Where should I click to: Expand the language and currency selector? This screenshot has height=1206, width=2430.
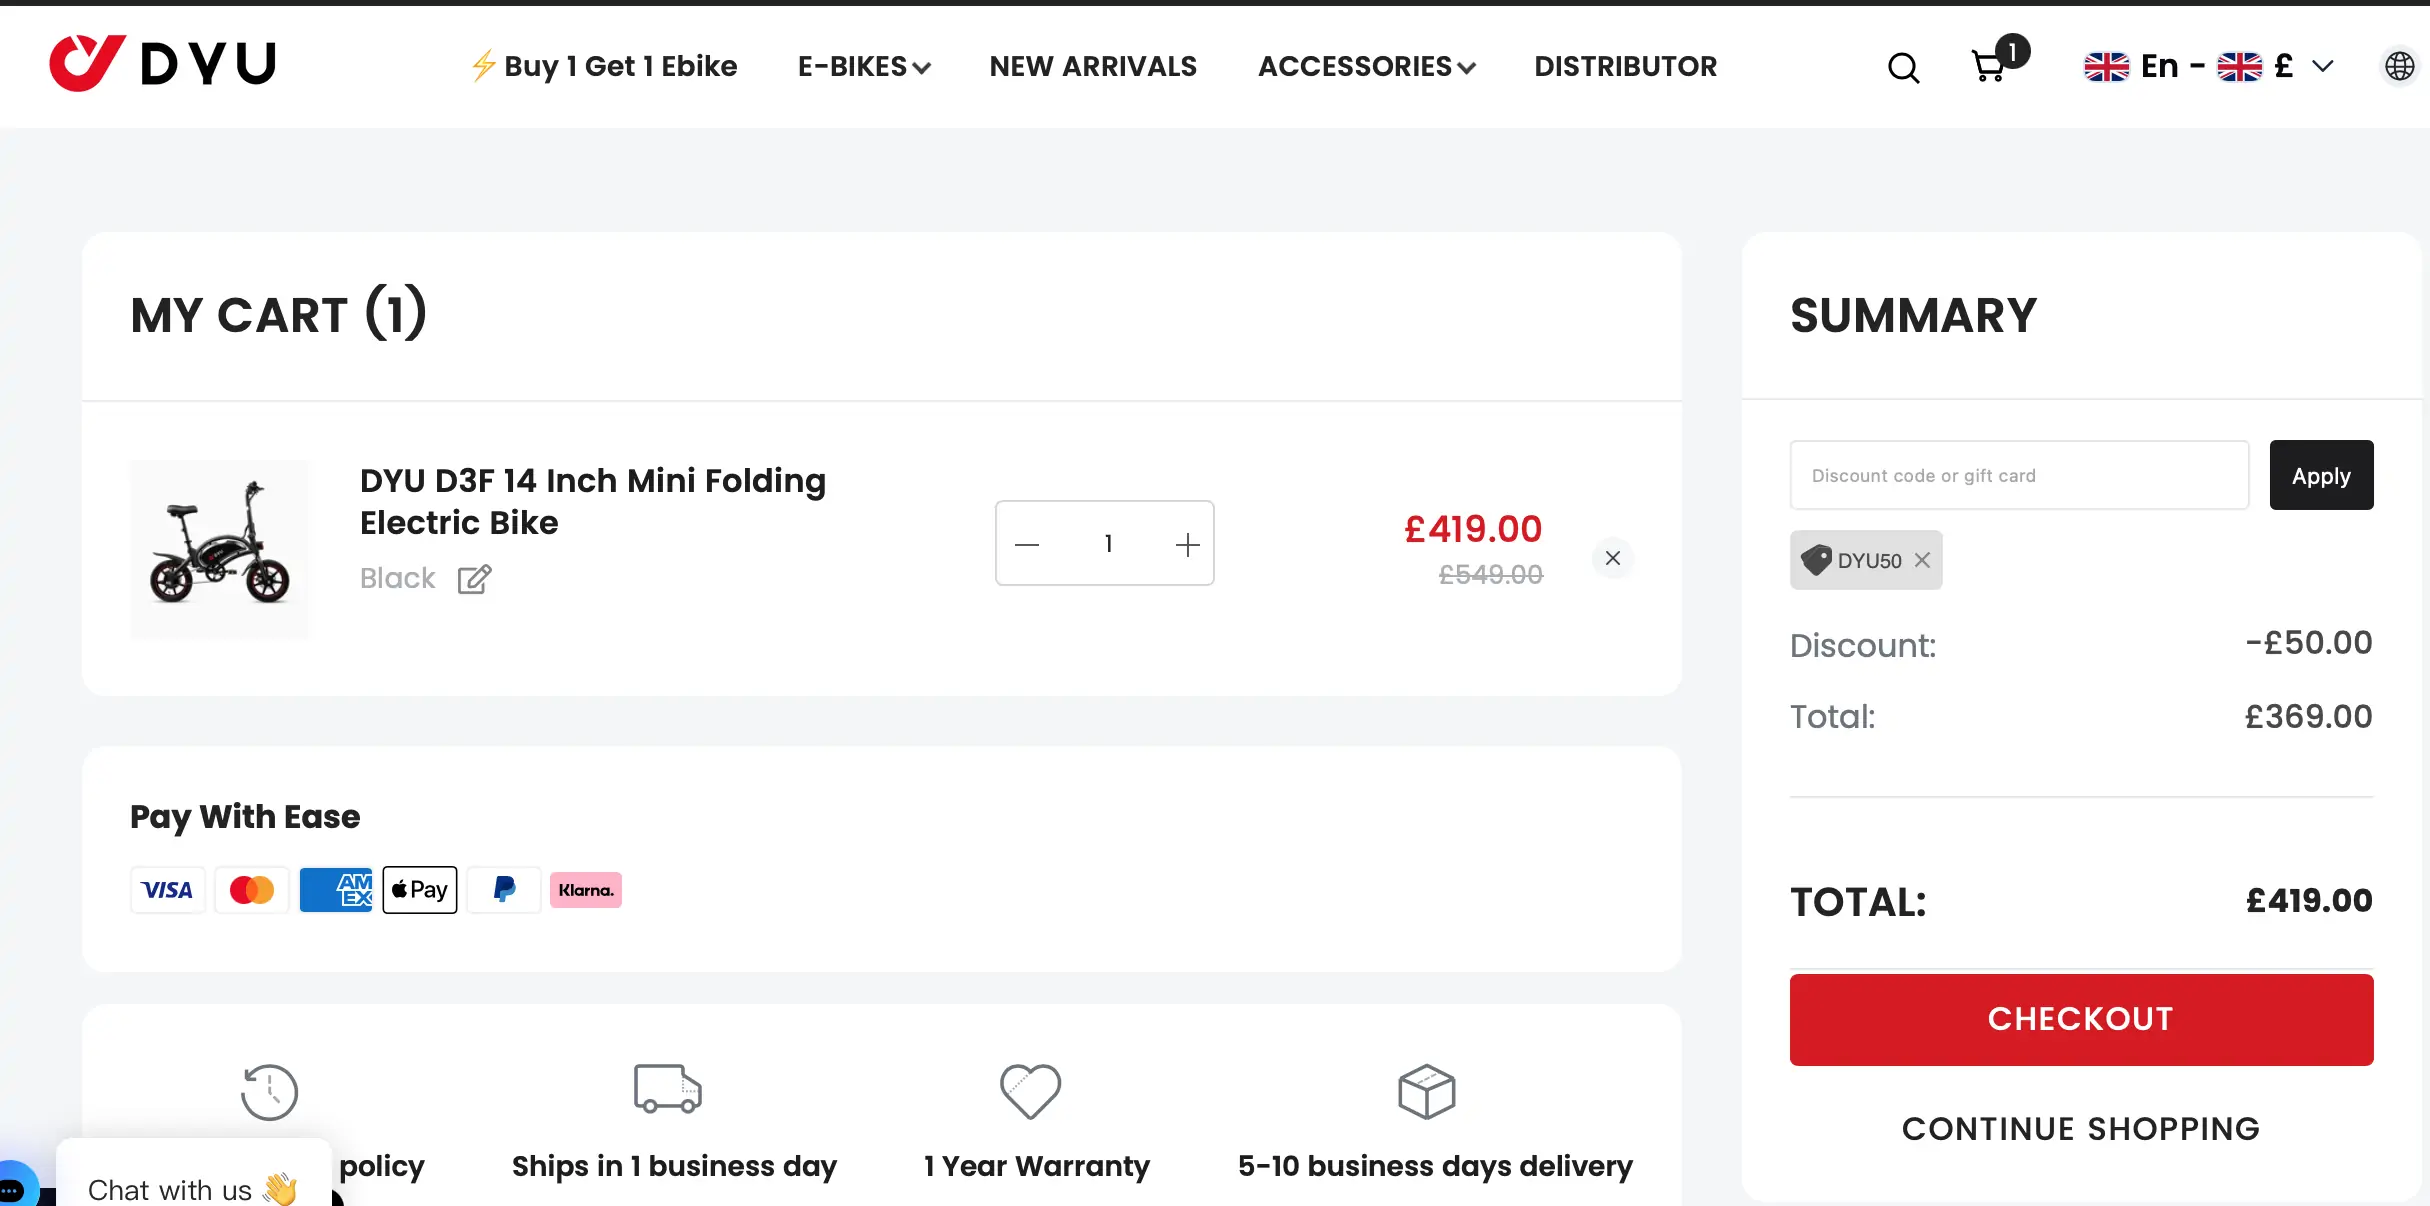point(2322,66)
